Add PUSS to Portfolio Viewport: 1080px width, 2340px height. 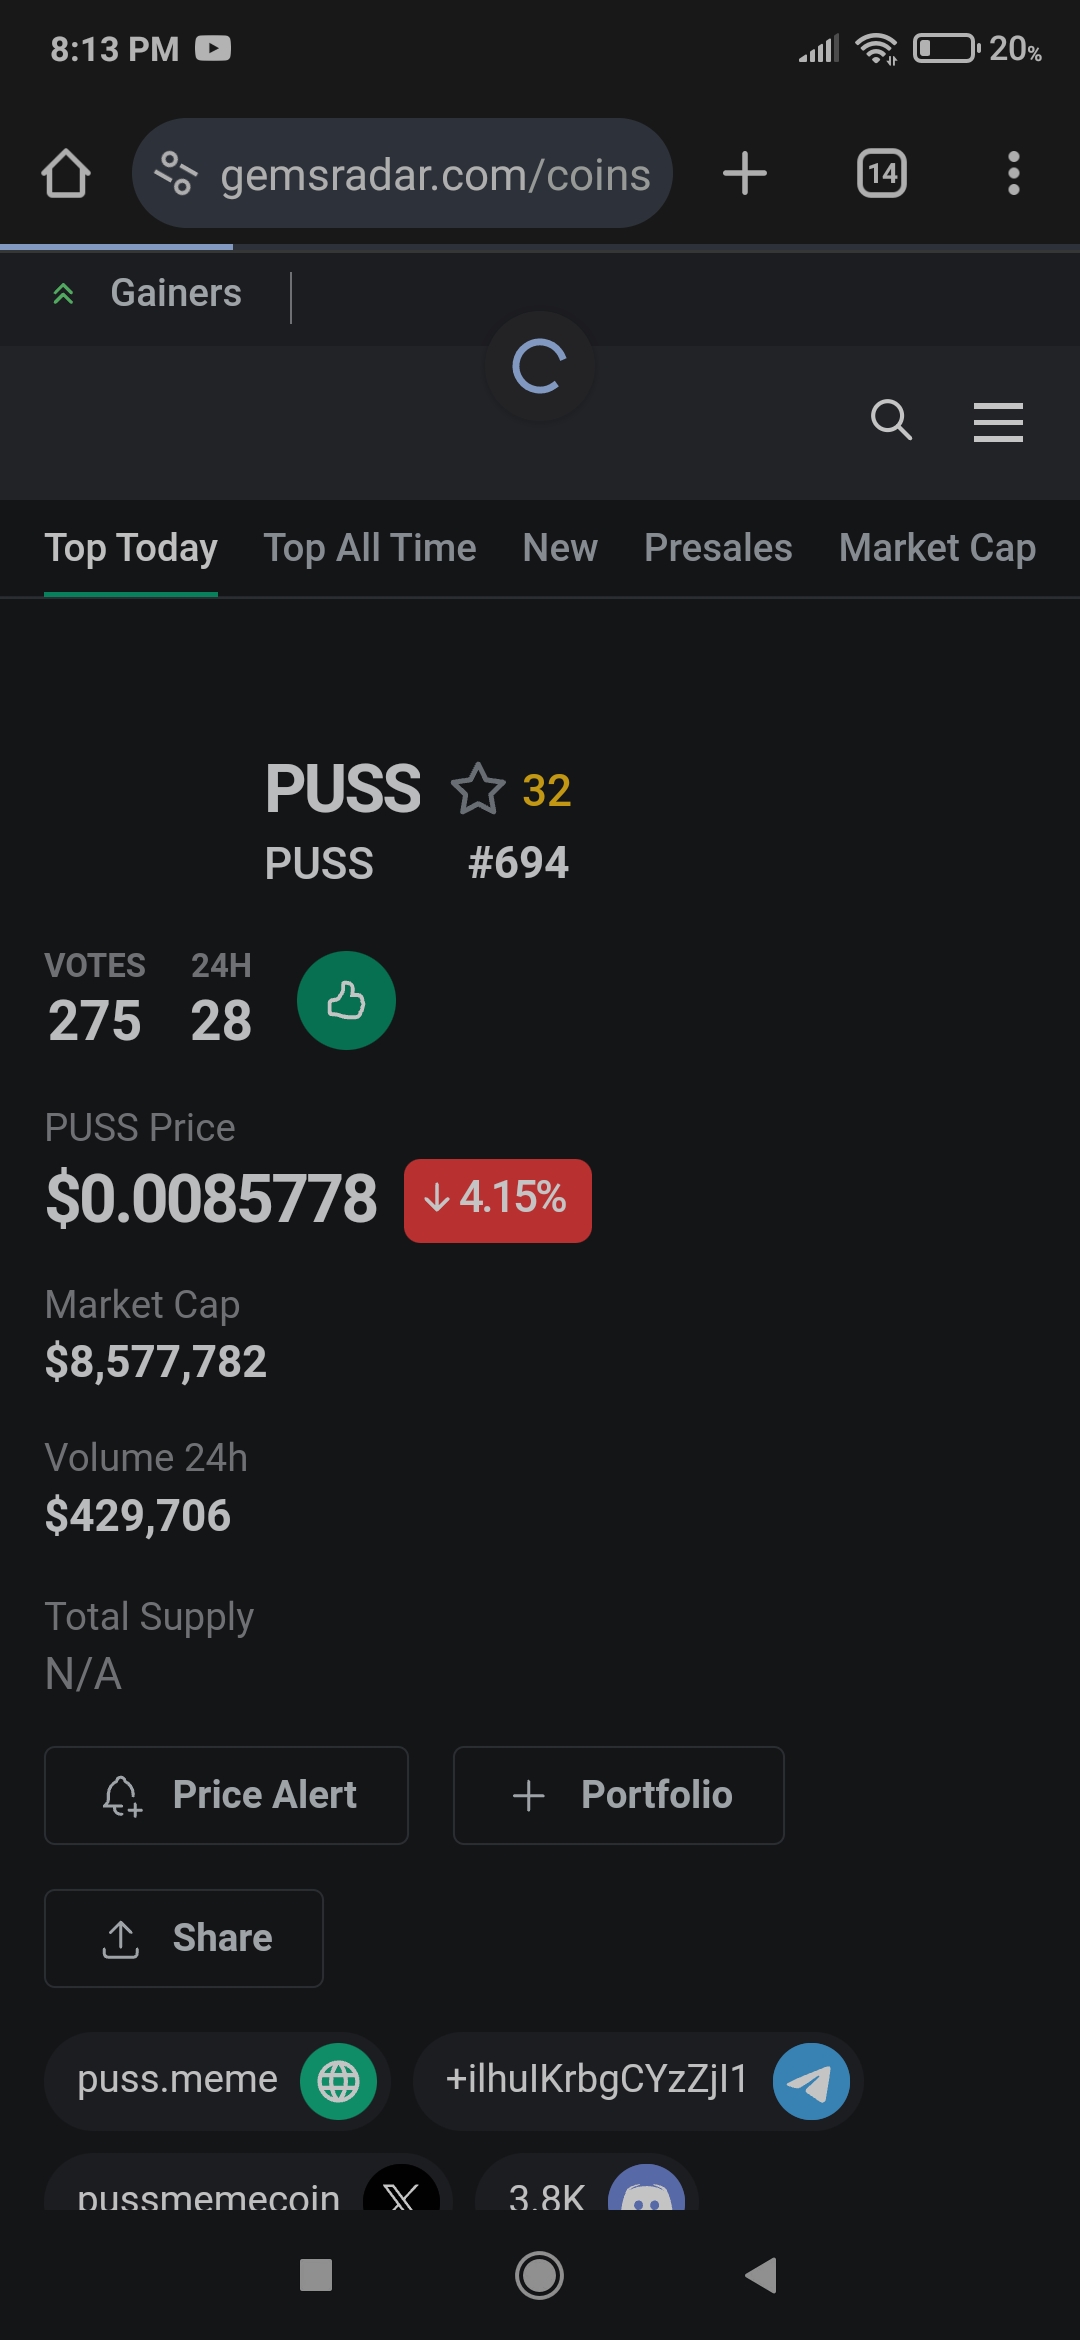pos(618,1795)
